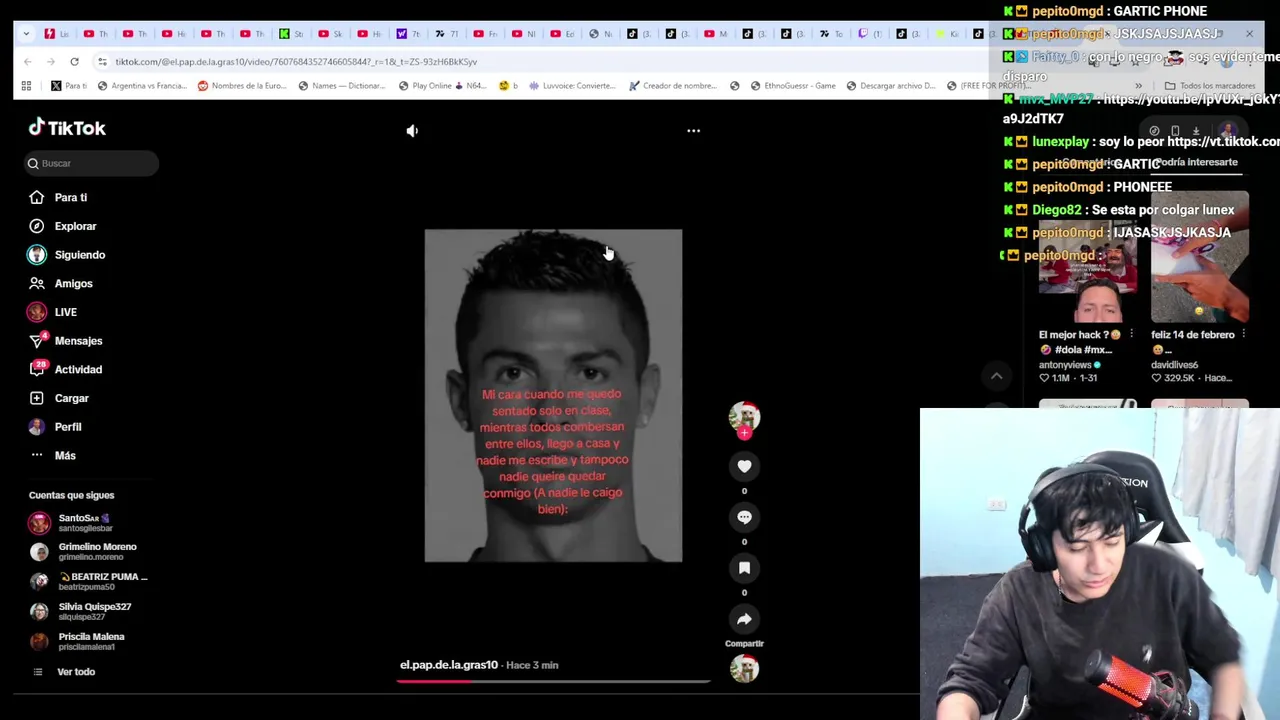Expand the bookmarks overflow chevron

[1139, 86]
